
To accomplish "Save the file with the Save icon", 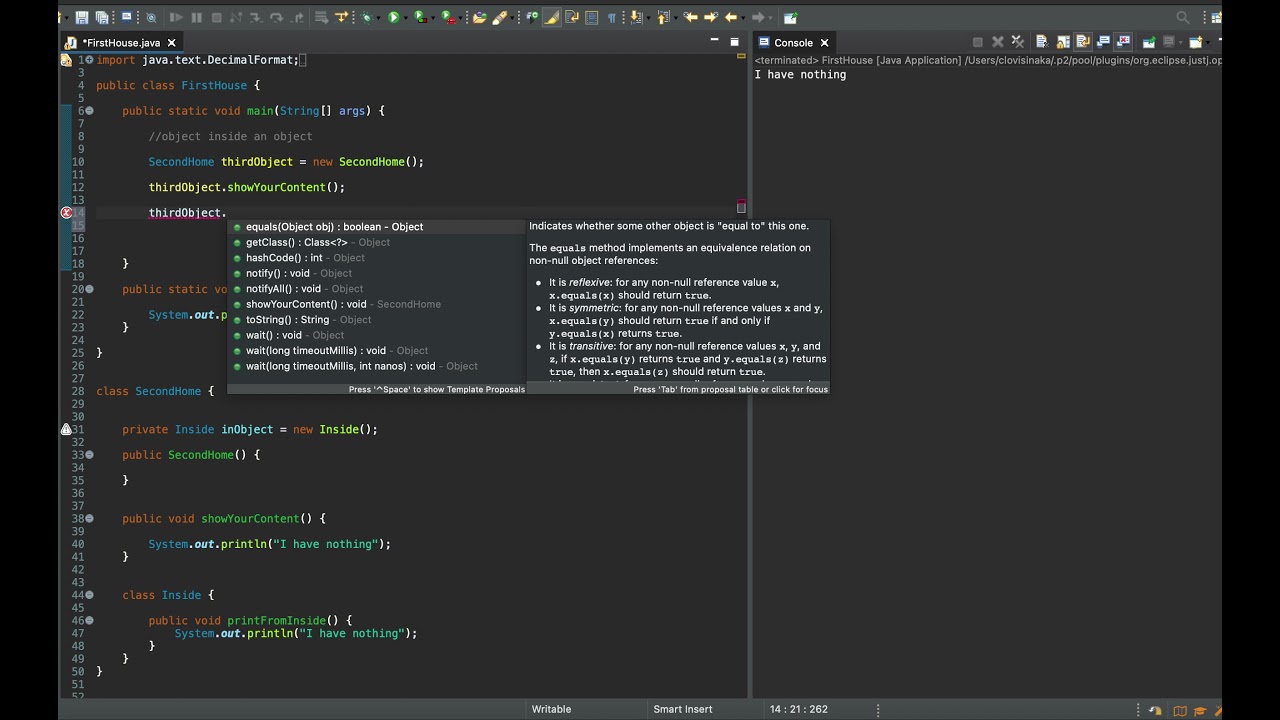I will (x=82, y=17).
